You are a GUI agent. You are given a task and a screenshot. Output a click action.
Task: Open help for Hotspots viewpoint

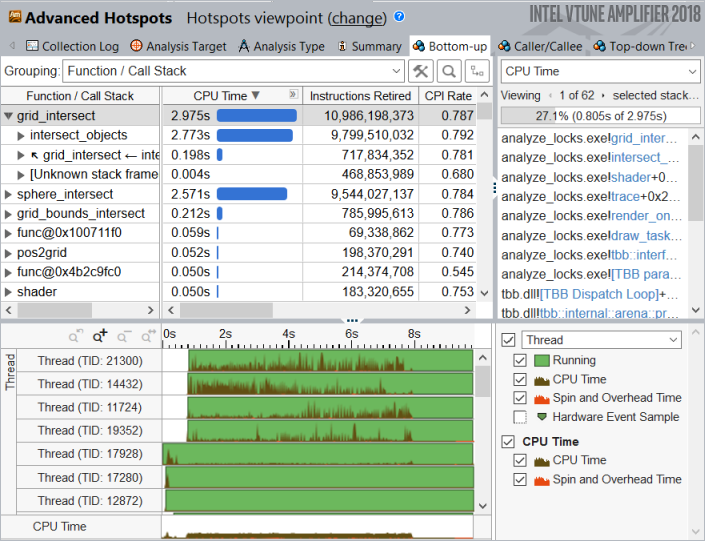[x=399, y=17]
